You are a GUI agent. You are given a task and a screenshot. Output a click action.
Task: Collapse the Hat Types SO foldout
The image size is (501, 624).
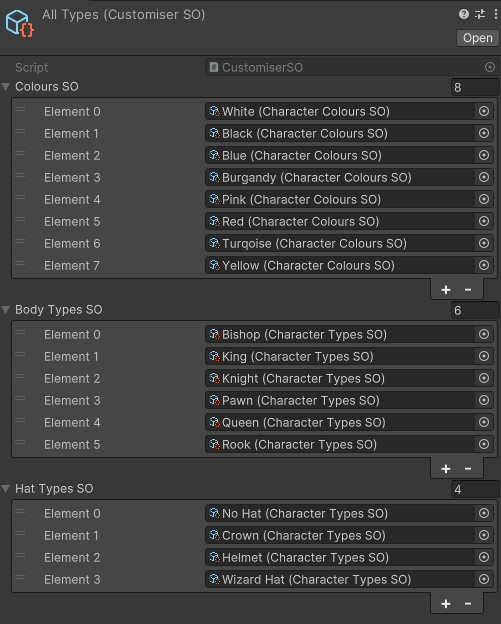pyautogui.click(x=6, y=489)
